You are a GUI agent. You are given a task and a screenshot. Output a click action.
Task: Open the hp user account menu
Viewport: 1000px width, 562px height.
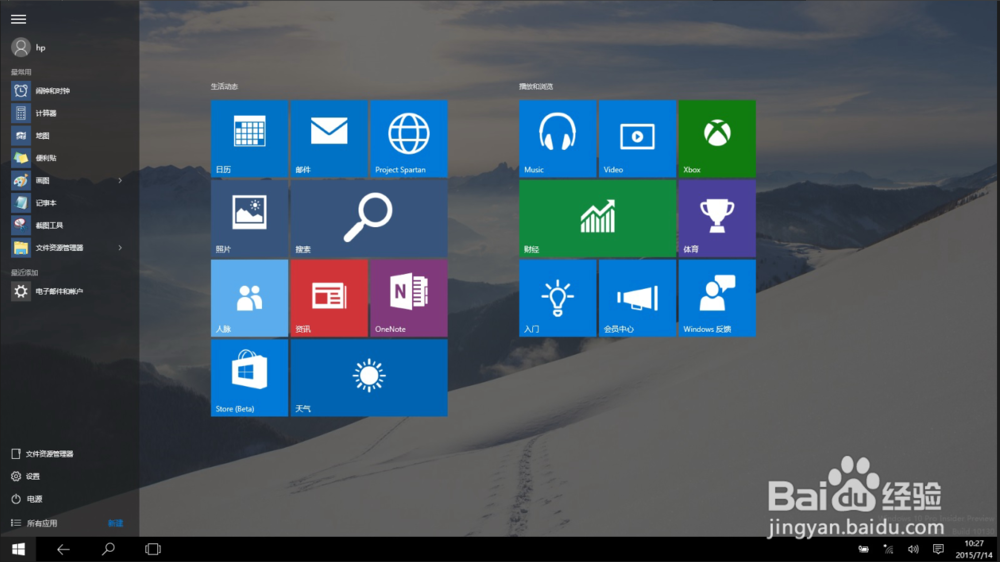tap(29, 47)
